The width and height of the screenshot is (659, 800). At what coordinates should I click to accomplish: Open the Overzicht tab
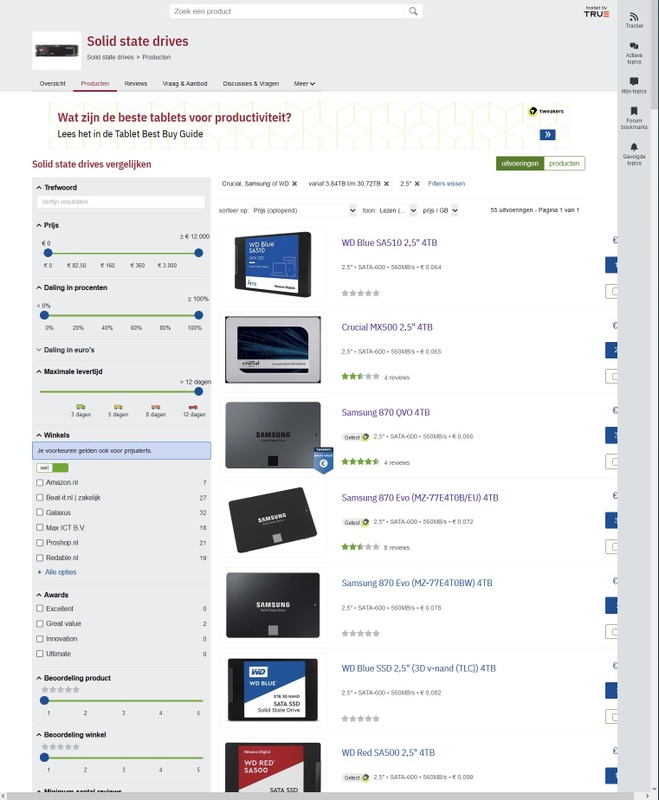click(53, 84)
